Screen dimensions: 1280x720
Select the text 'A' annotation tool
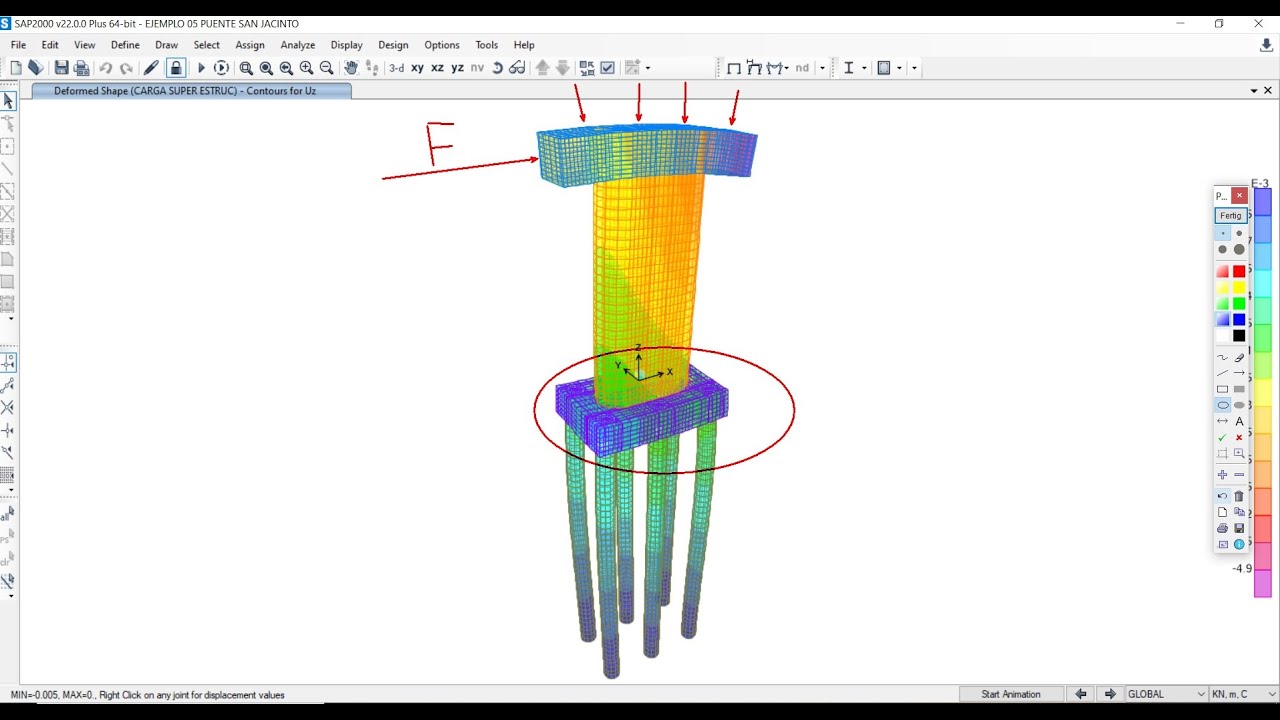tap(1239, 421)
